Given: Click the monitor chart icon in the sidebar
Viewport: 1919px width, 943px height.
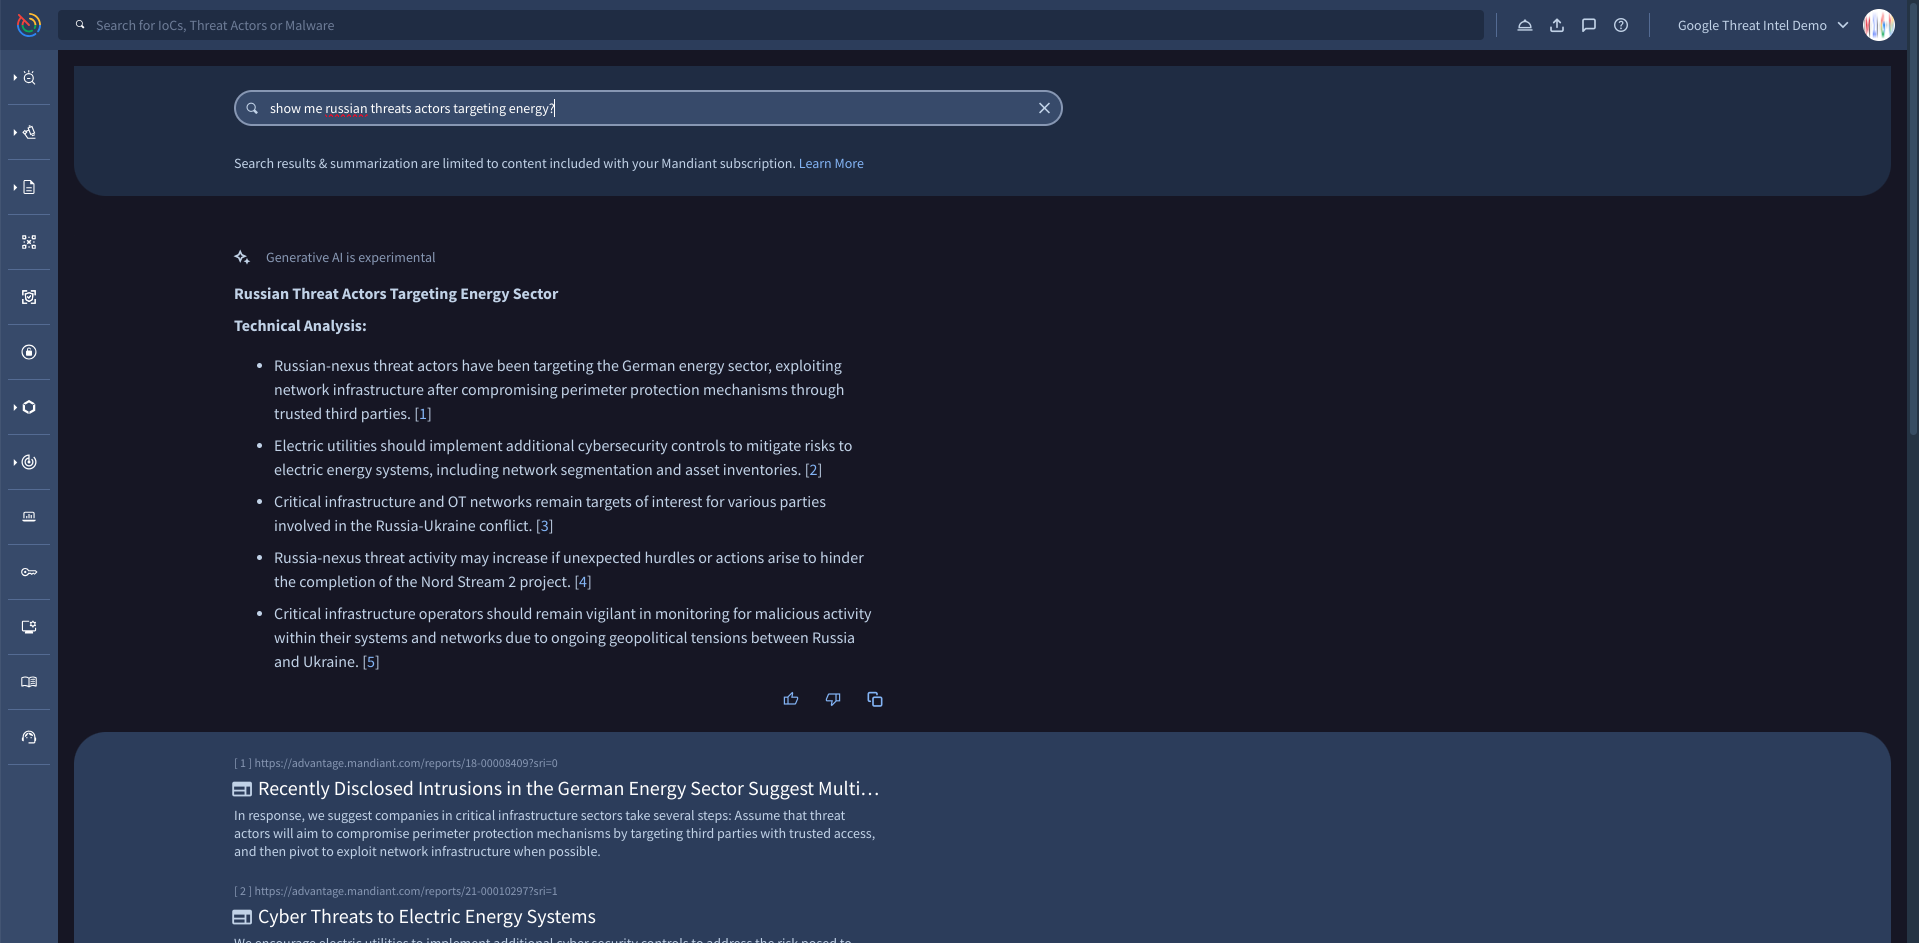Looking at the screenshot, I should point(28,517).
